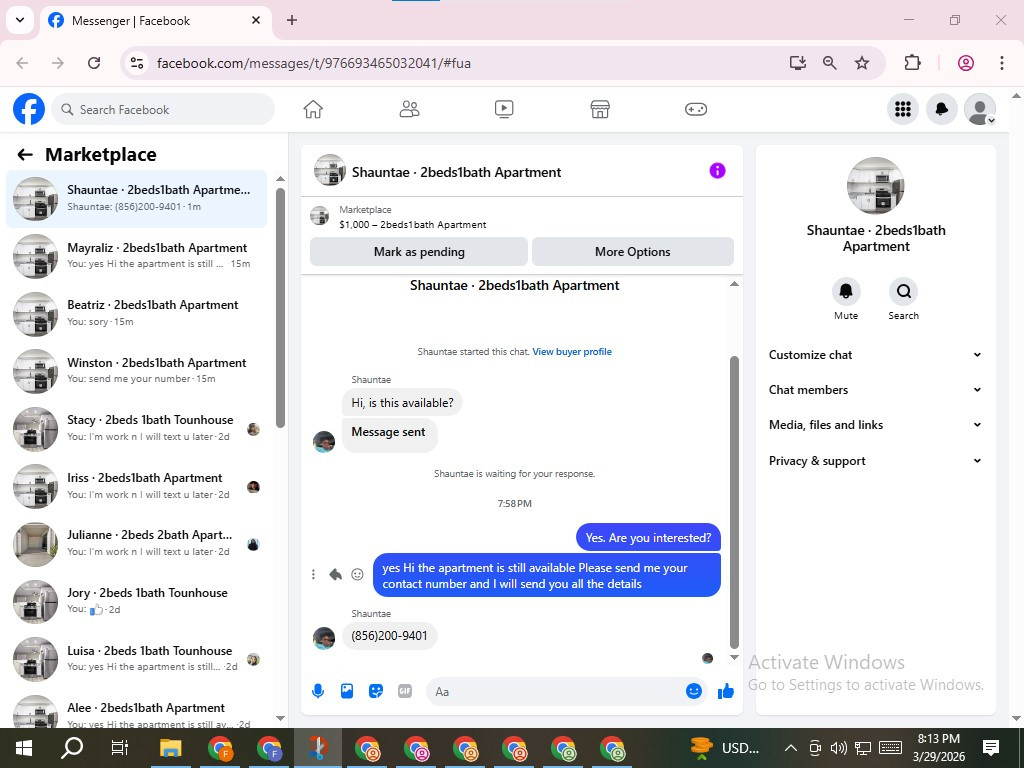
Task: Click Shauntae apartment profile picture in sidebar
Action: tap(875, 185)
